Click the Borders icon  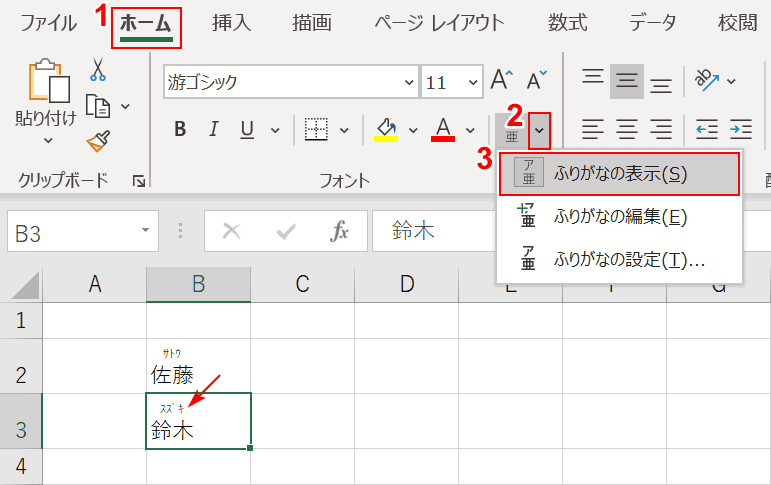point(316,130)
